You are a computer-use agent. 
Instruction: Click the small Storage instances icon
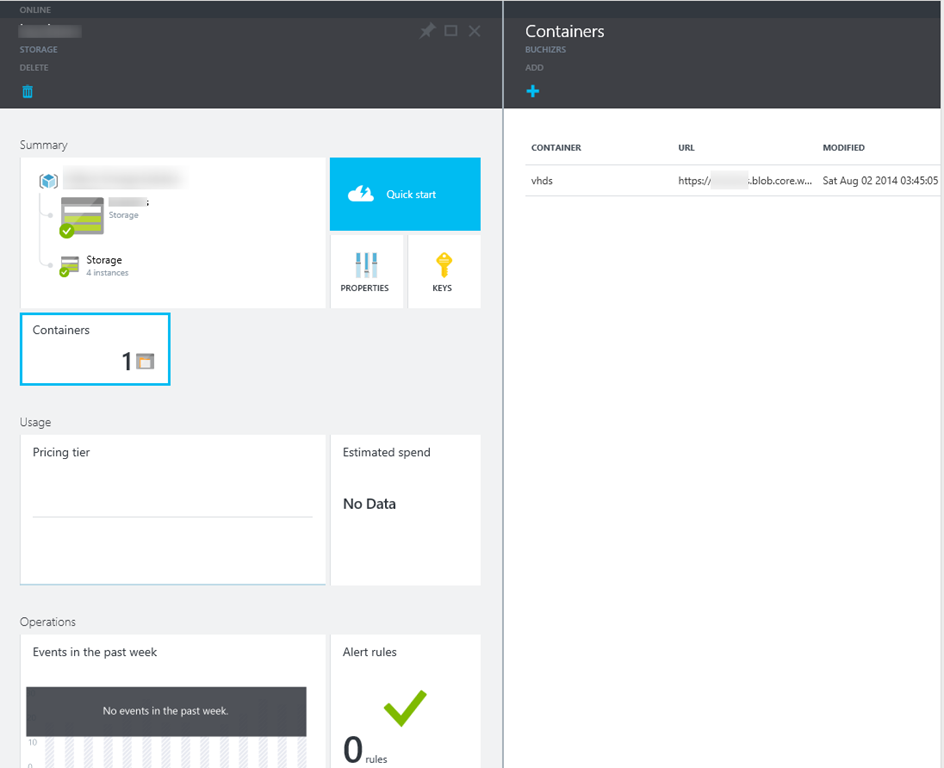tap(69, 265)
